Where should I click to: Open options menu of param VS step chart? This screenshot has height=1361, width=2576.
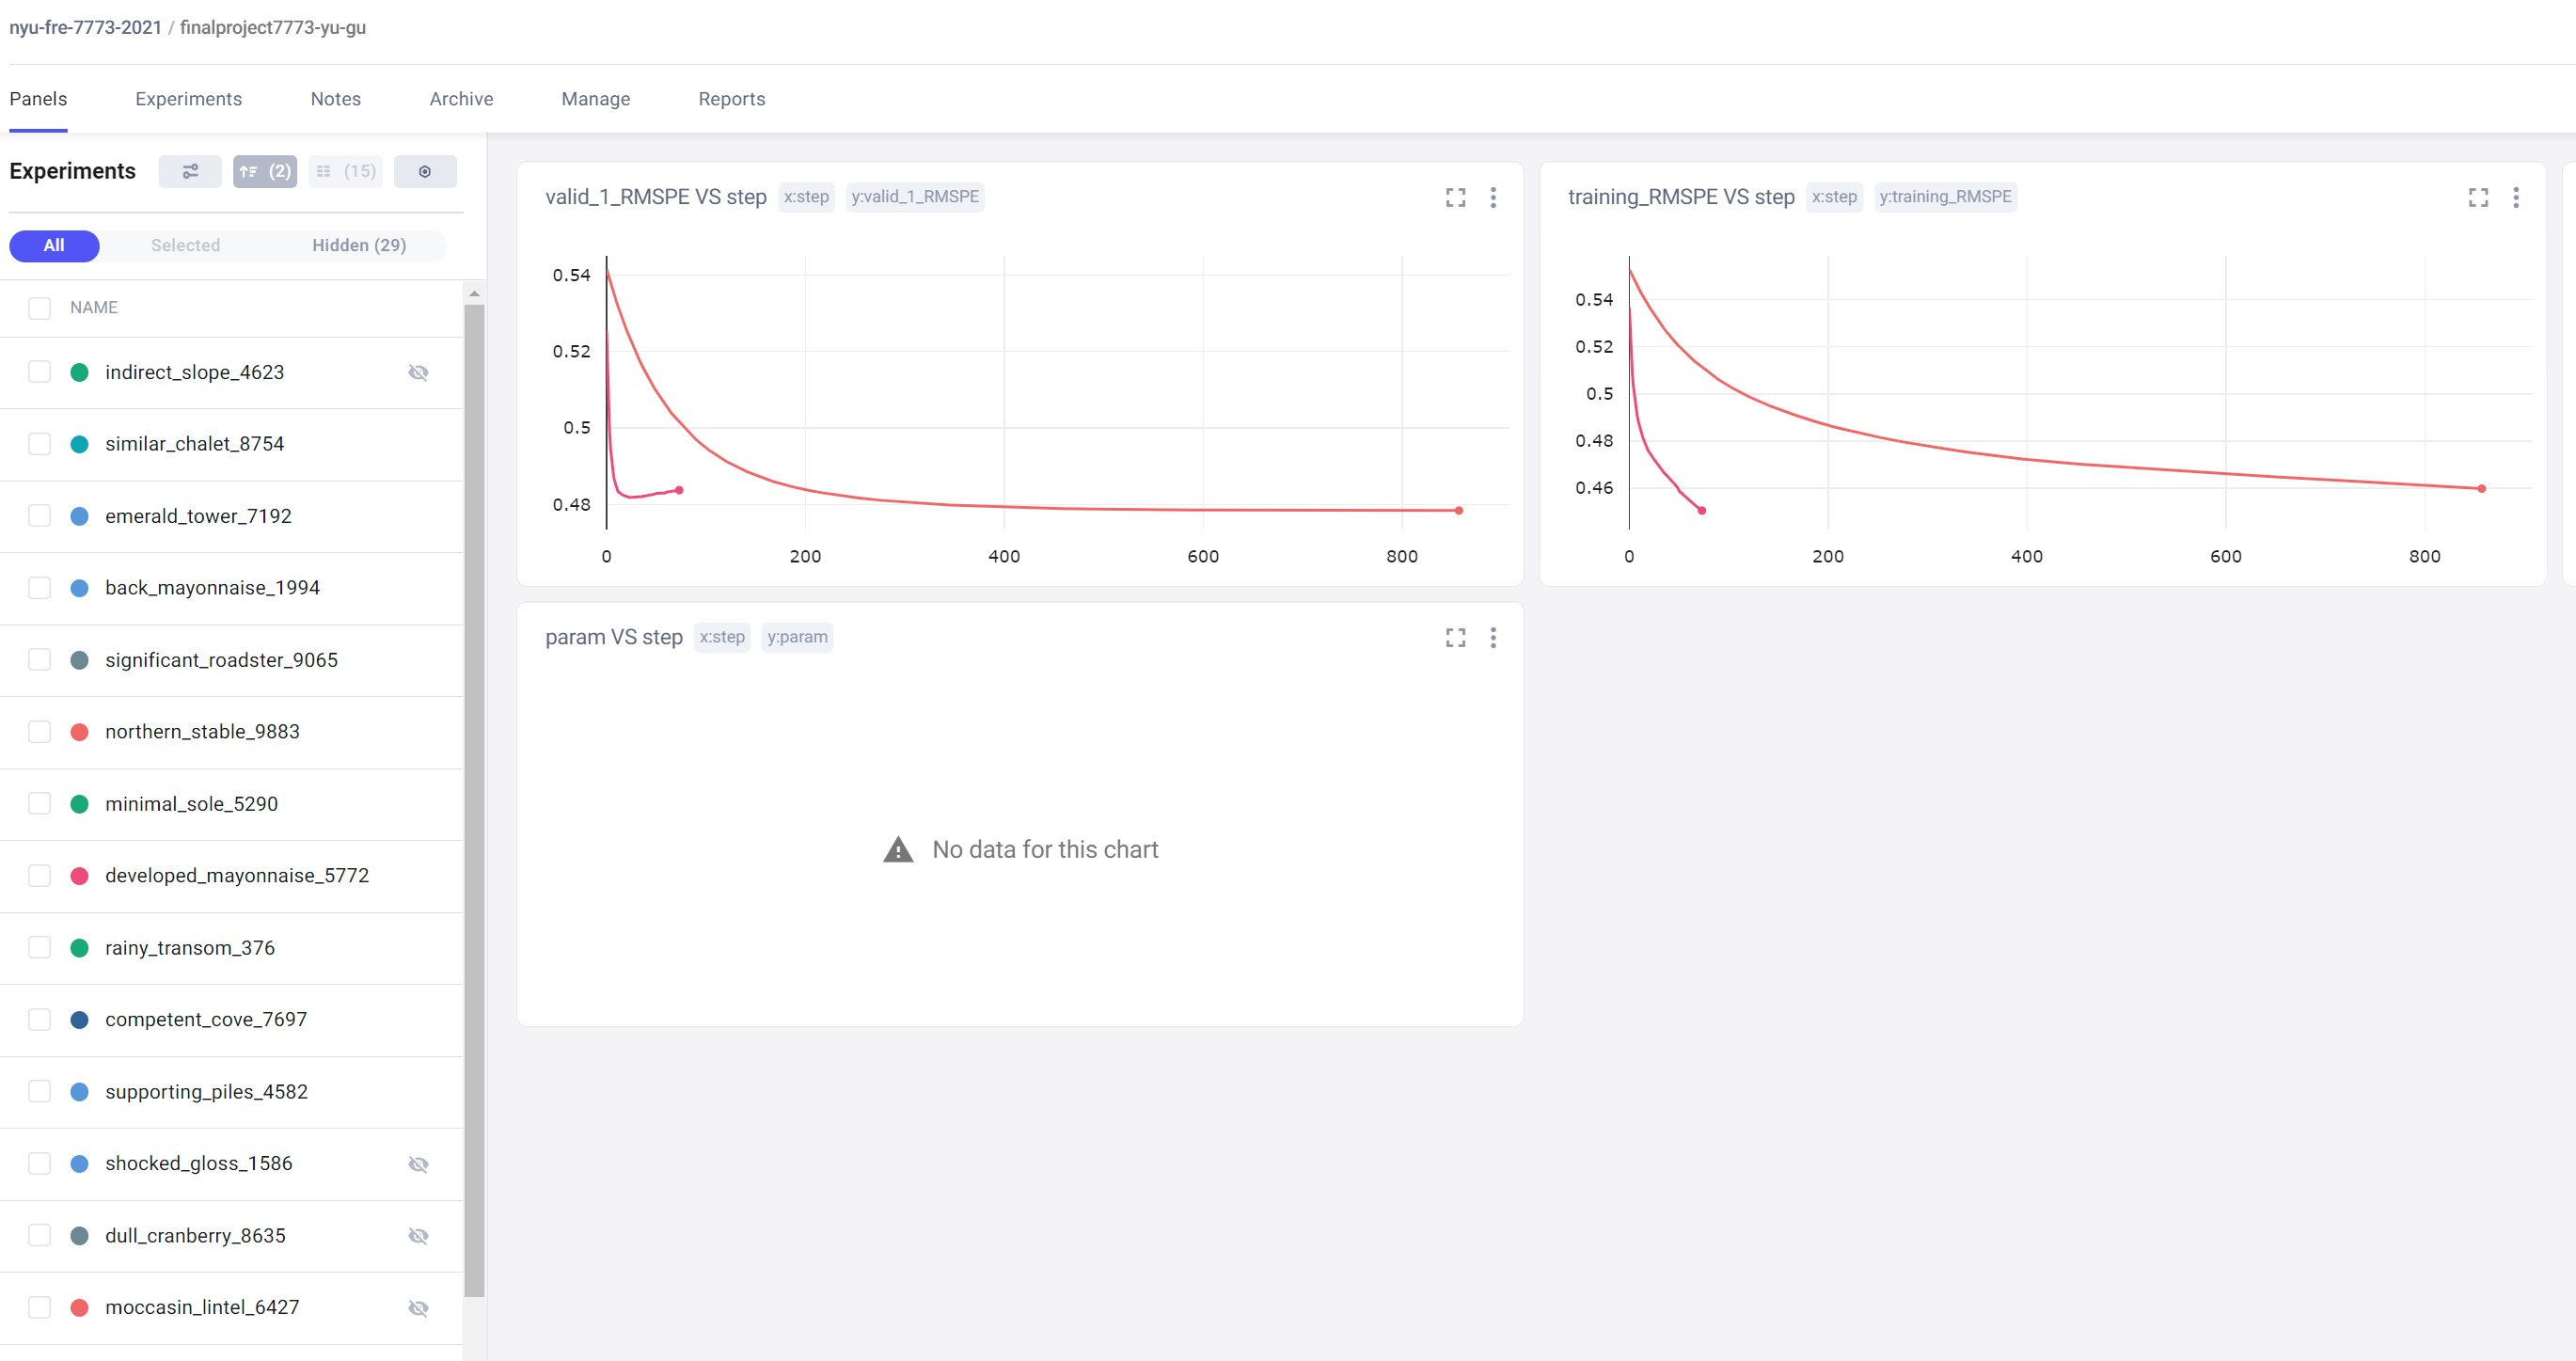(1493, 638)
